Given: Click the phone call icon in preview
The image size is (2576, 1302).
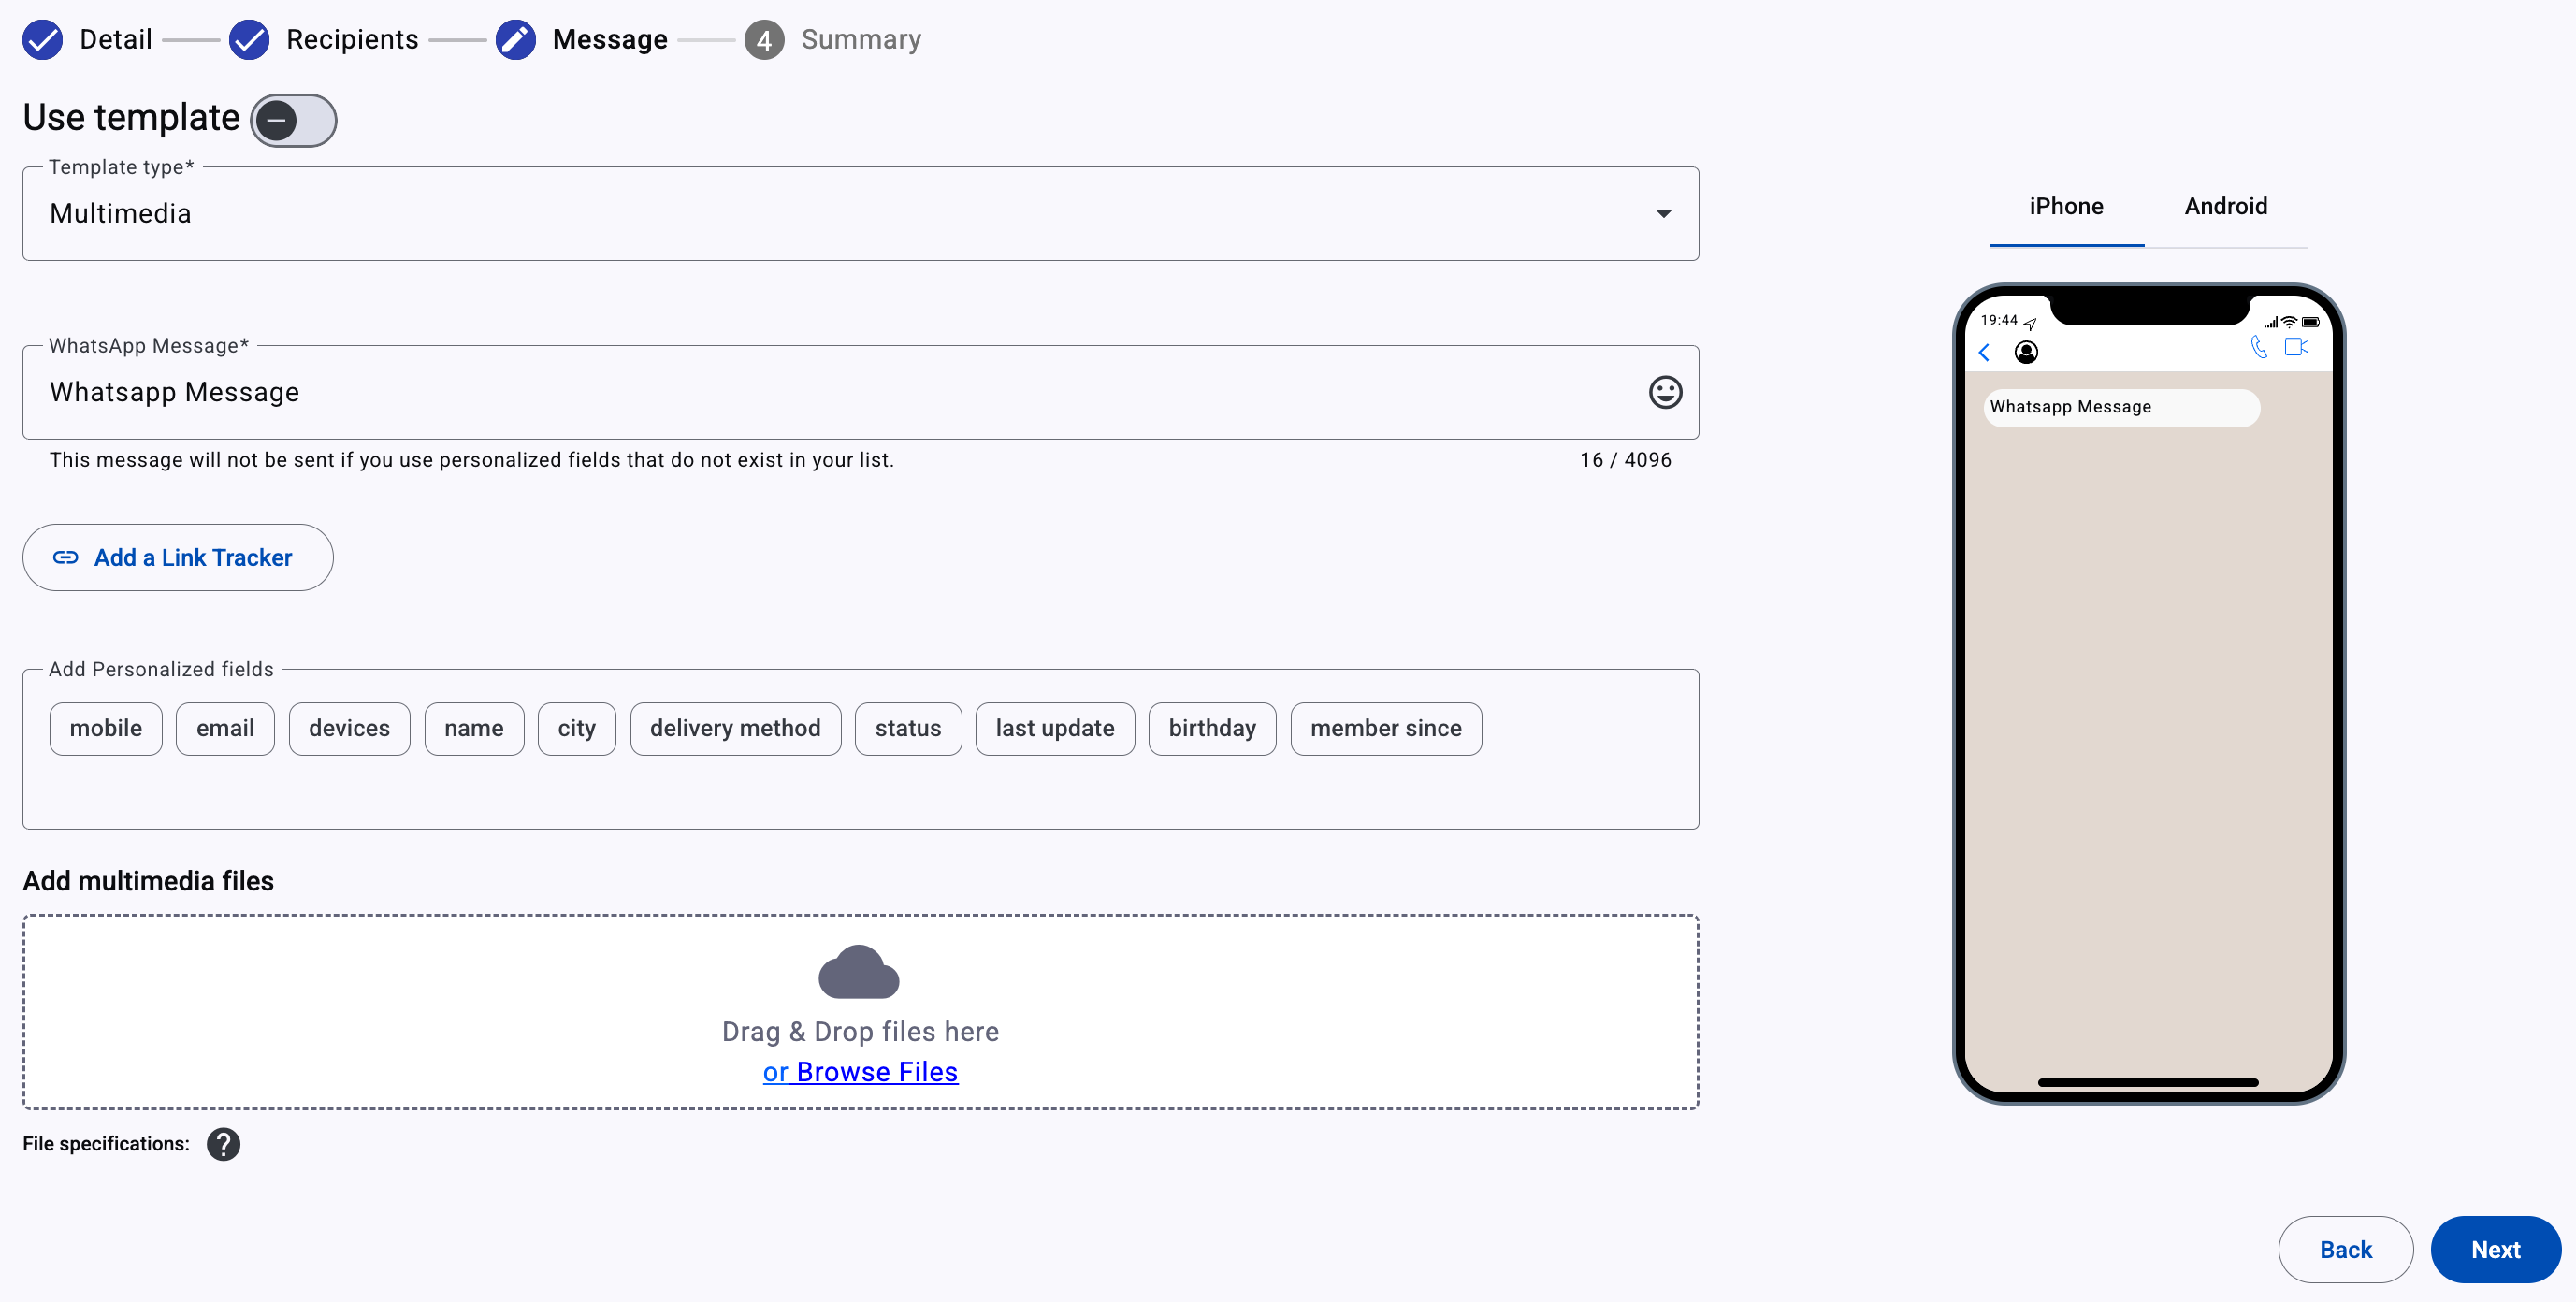Looking at the screenshot, I should click(x=2258, y=347).
